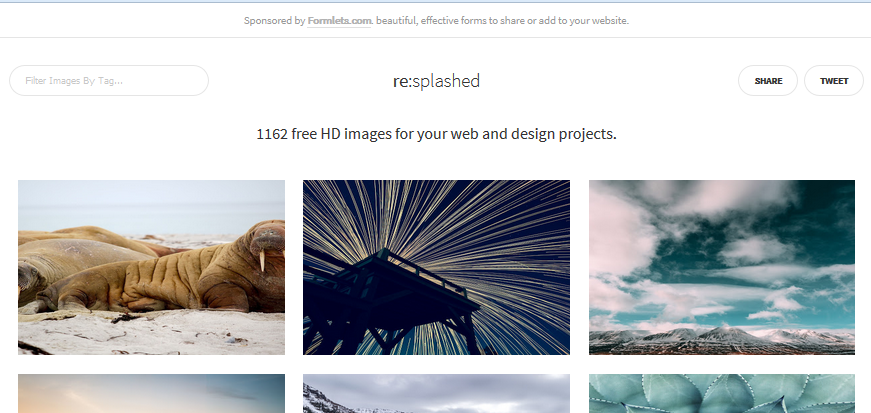Click the 1162 free HD images headline
The image size is (871, 413).
click(x=436, y=133)
